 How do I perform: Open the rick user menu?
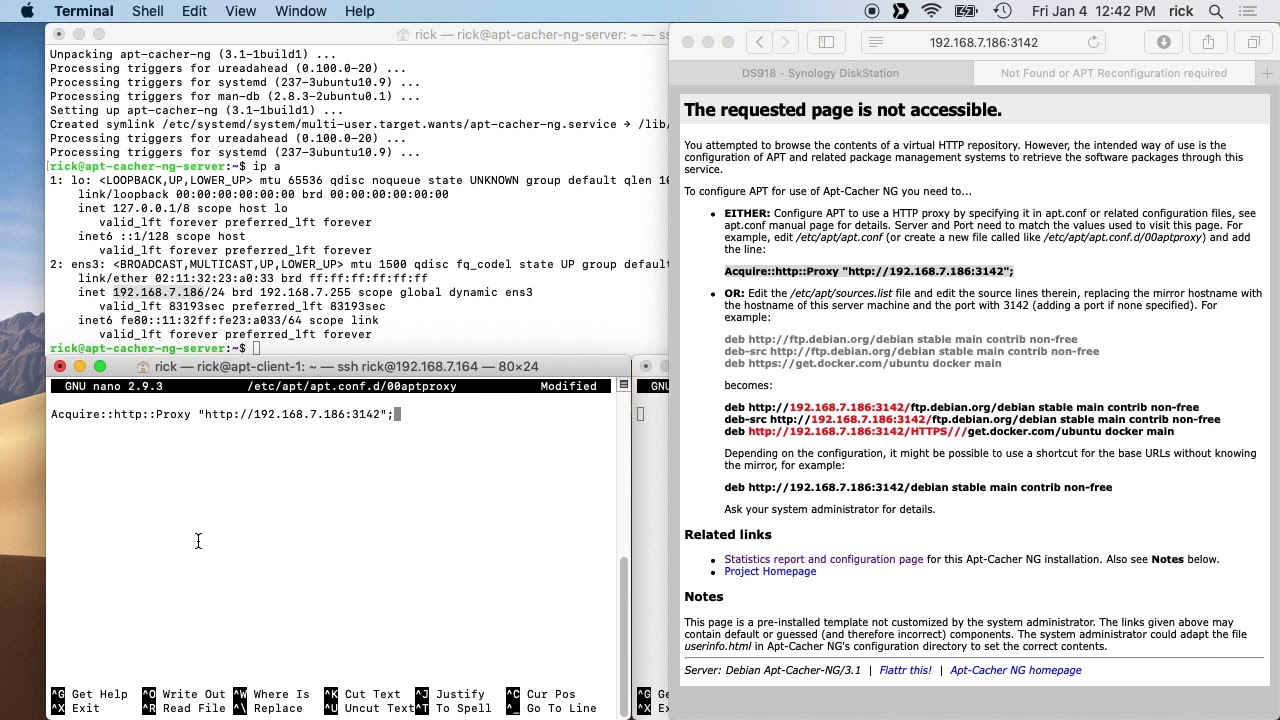1181,11
